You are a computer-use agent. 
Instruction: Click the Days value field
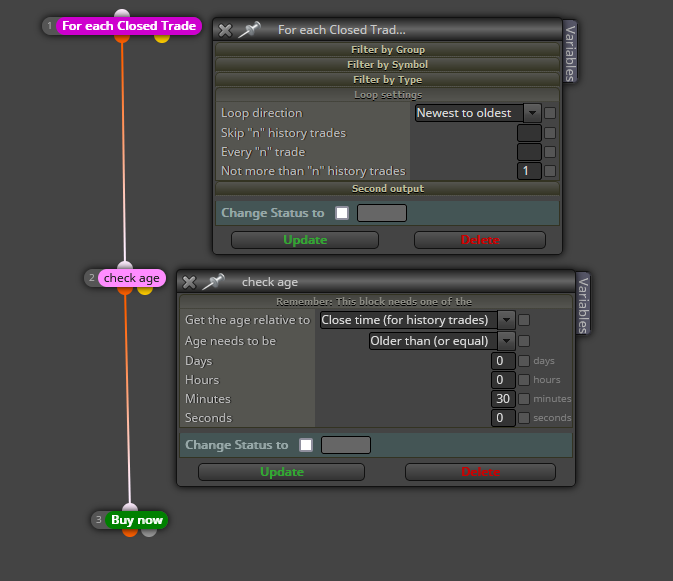click(503, 361)
